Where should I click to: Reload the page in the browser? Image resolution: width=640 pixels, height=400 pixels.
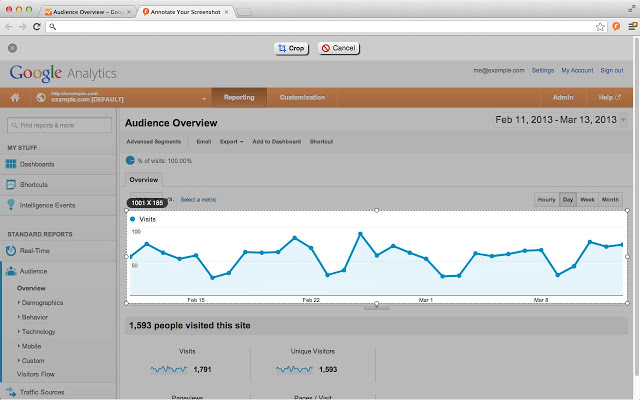coord(37,27)
